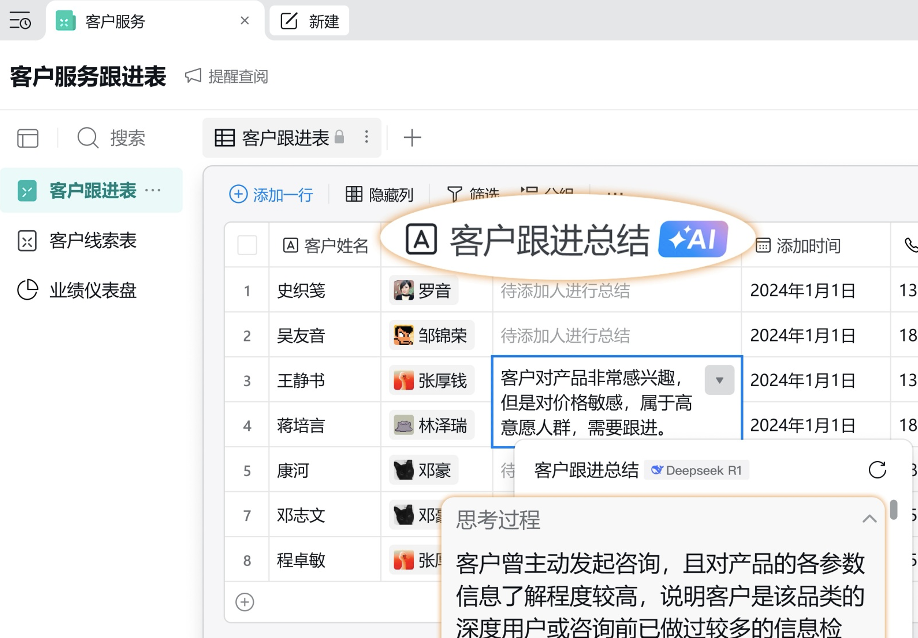
Task: Open the sidebar history menu icon
Action: [20, 21]
